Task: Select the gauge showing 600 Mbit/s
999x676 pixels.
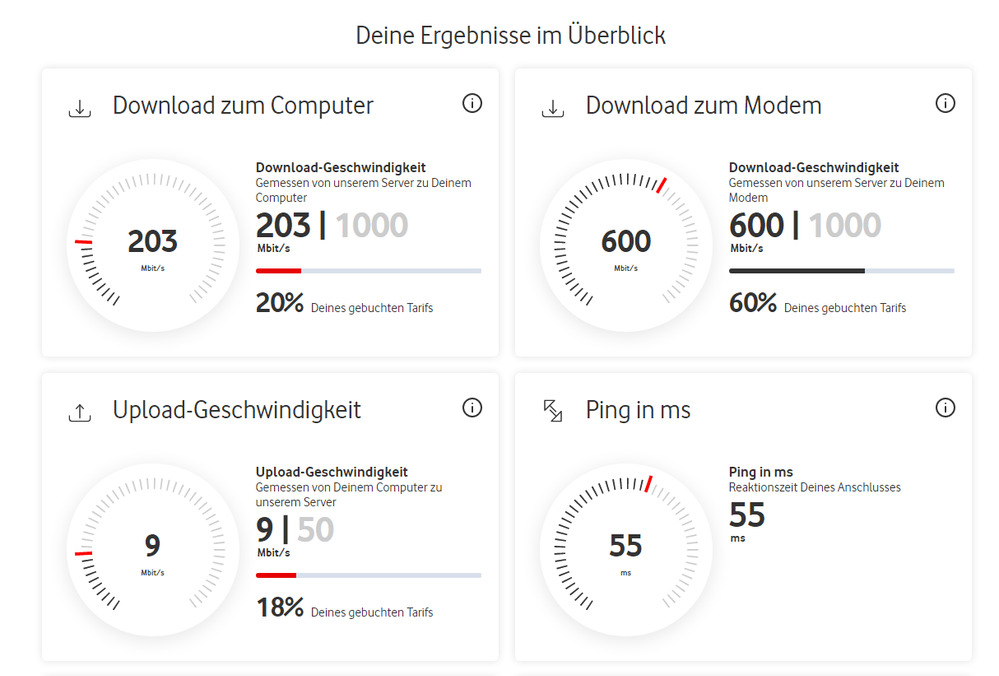Action: tap(626, 243)
